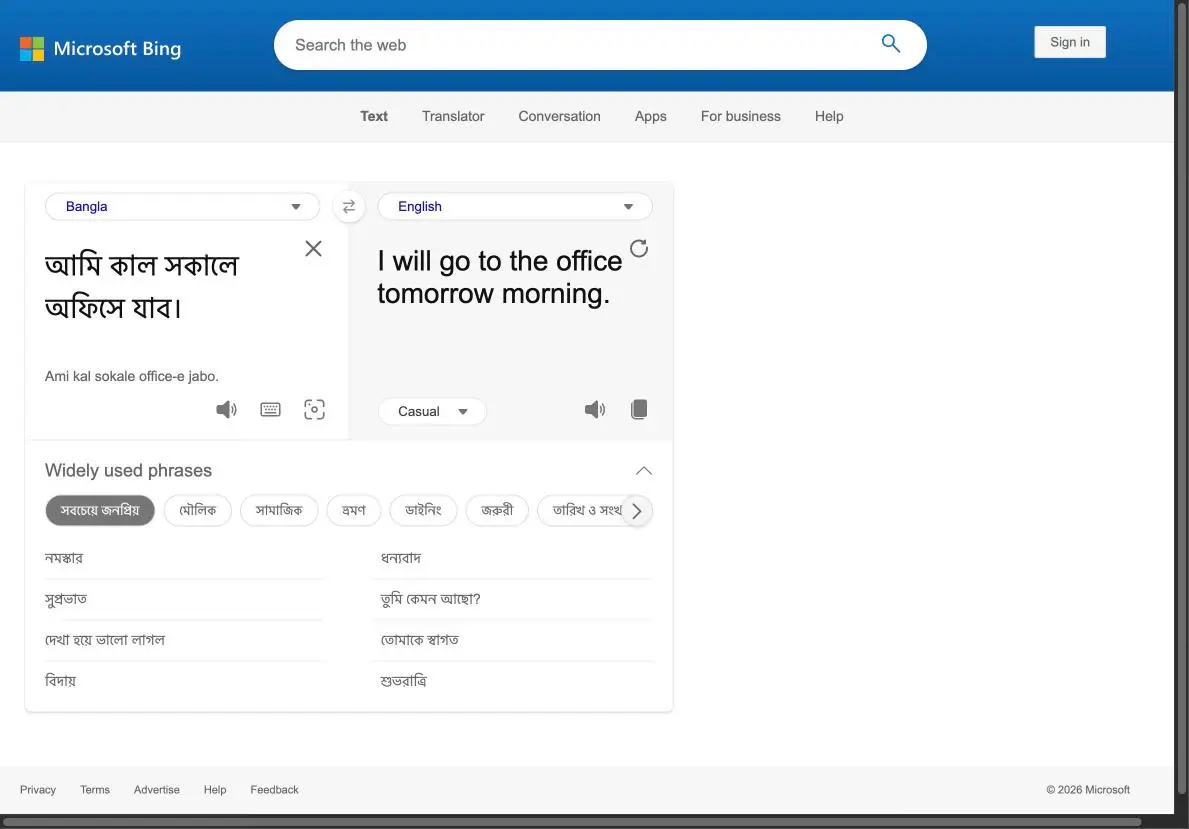Select the ভ্রমণ category chip
This screenshot has width=1189, height=829.
353,510
